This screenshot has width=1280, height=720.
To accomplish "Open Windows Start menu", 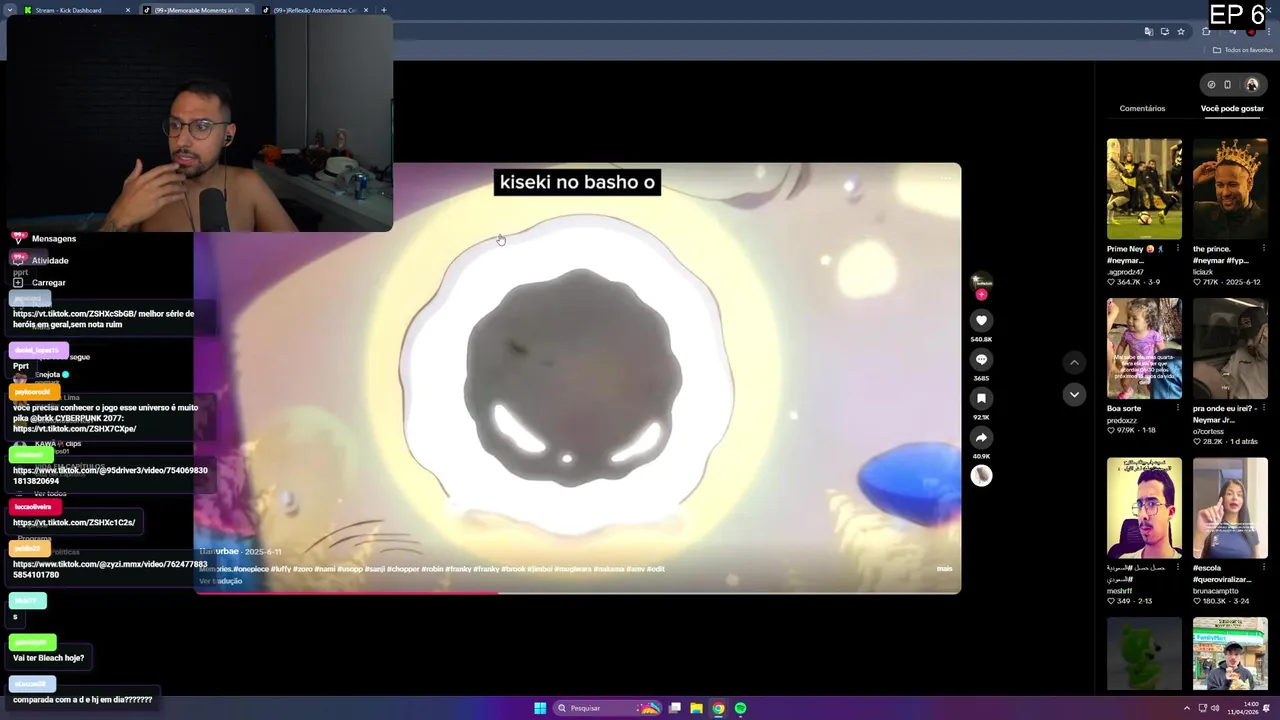I will click(x=540, y=708).
